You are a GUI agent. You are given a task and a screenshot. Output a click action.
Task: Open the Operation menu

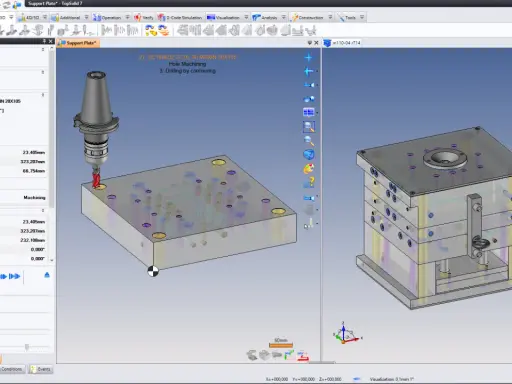[107, 17]
